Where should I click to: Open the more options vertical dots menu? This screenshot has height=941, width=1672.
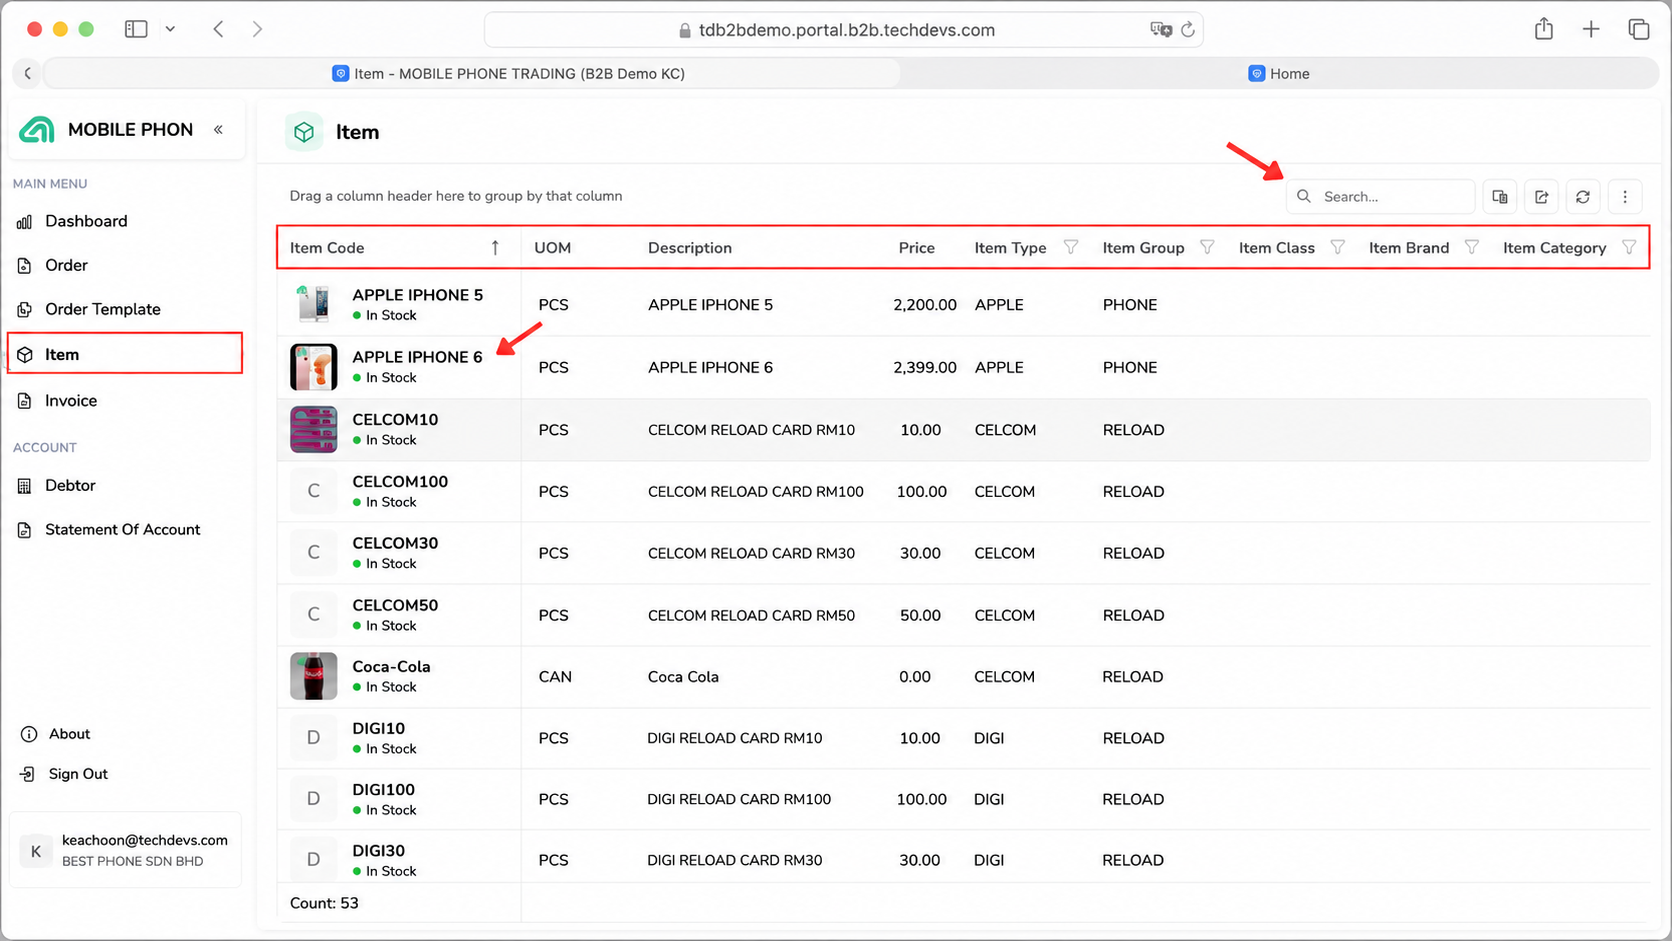pyautogui.click(x=1625, y=196)
